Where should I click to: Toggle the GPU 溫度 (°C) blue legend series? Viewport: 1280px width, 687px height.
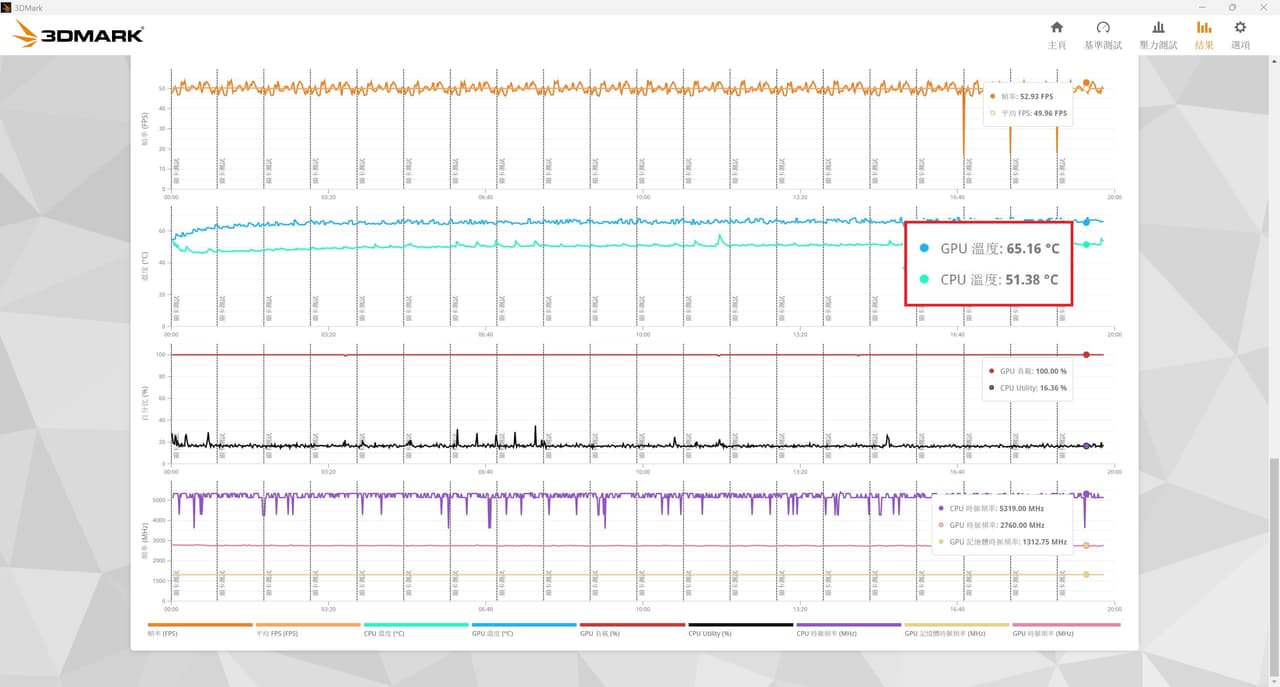pyautogui.click(x=524, y=628)
